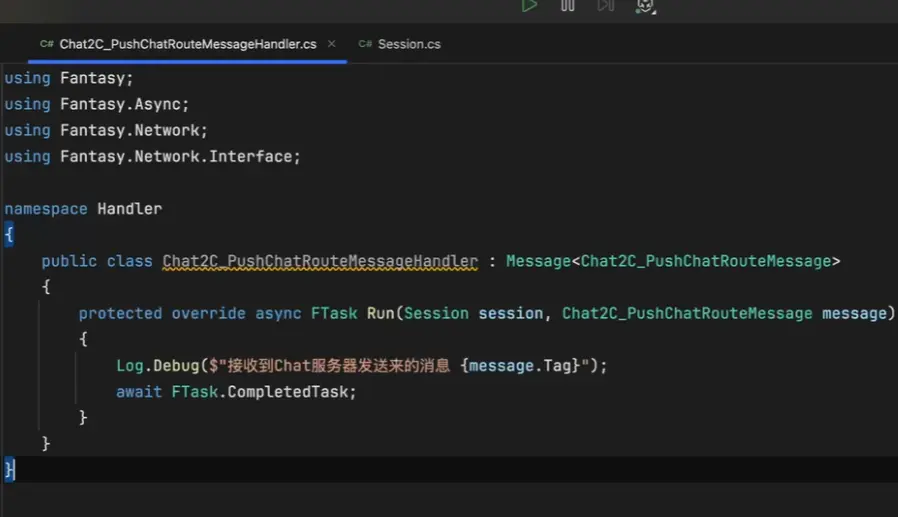Click the 'namespace' keyword
This screenshot has width=898, height=517.
[46, 209]
